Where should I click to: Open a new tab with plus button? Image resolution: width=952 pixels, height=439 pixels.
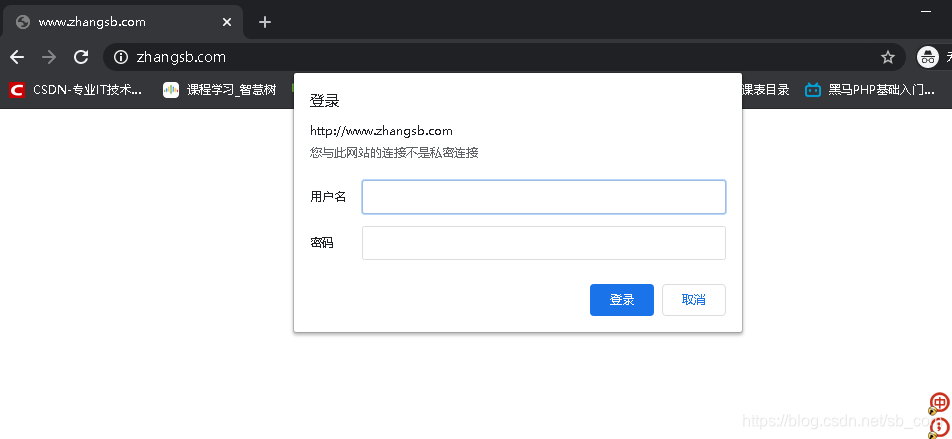265,22
